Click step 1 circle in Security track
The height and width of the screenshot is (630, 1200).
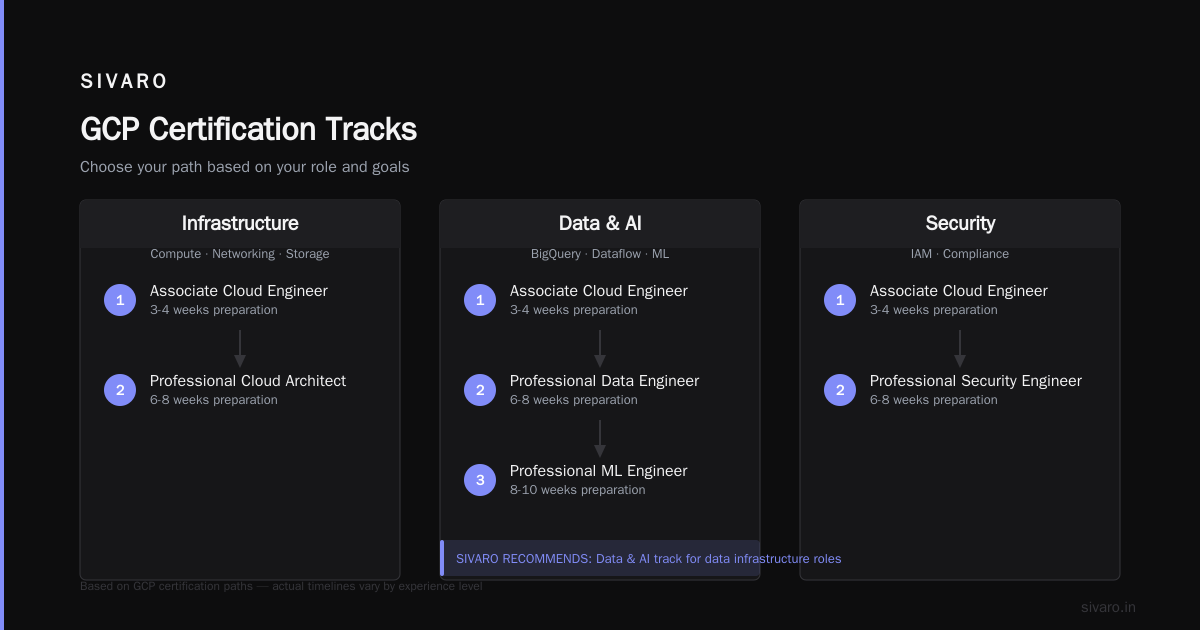click(x=840, y=300)
